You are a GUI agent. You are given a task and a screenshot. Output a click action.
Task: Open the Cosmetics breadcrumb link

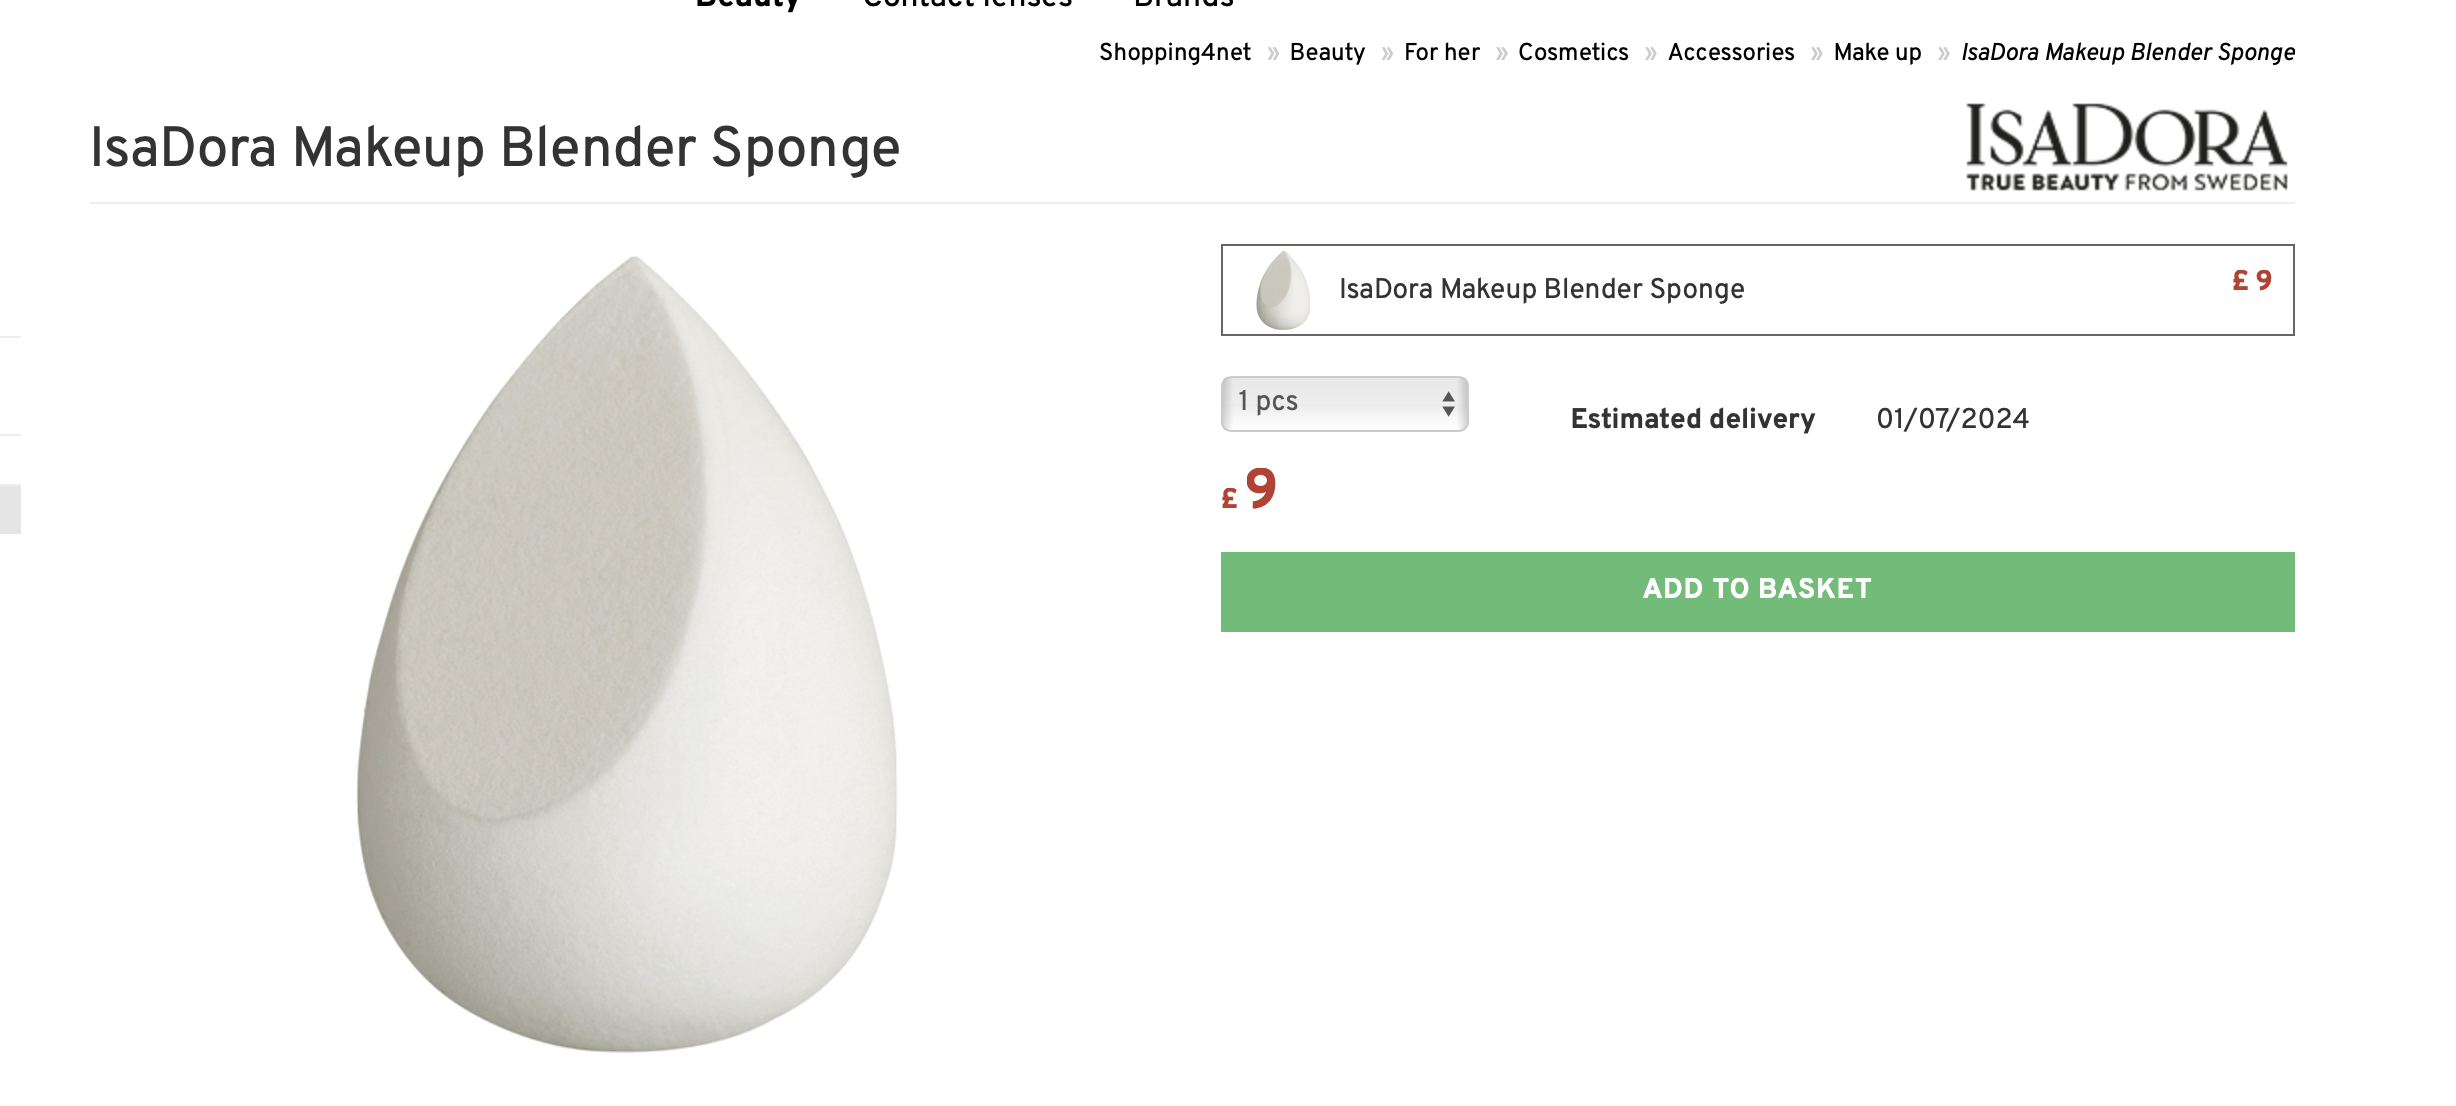pyautogui.click(x=1573, y=52)
